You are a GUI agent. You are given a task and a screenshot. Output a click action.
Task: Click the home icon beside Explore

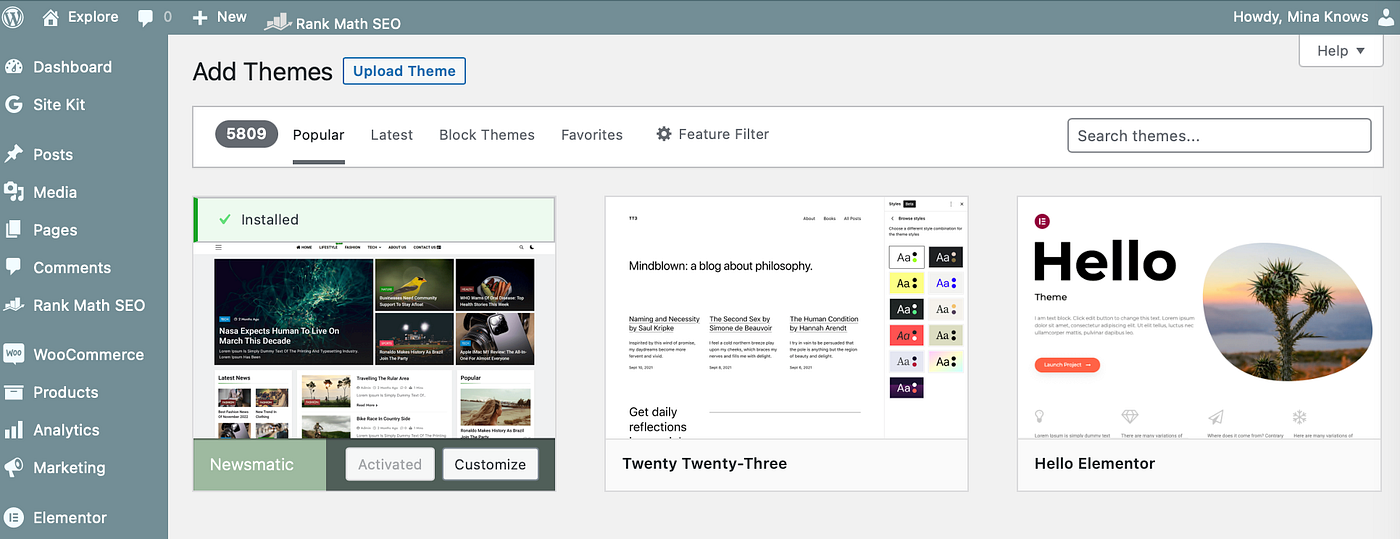coord(51,17)
